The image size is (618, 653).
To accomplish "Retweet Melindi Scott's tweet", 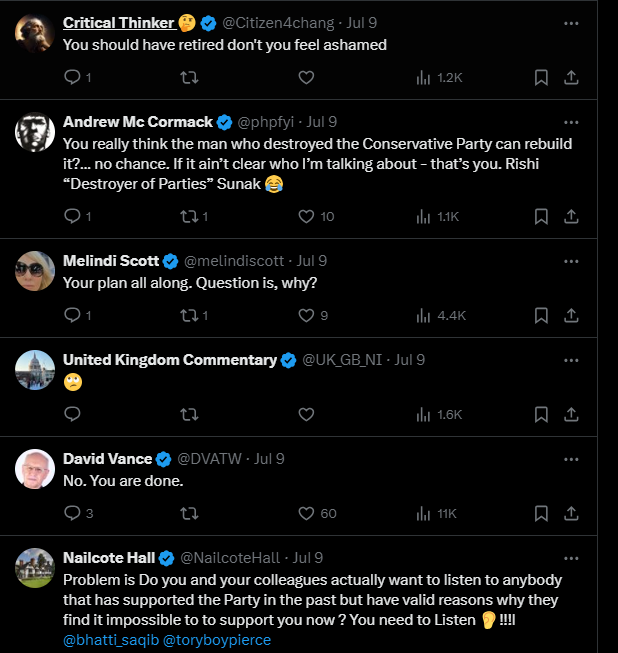I will coord(188,315).
